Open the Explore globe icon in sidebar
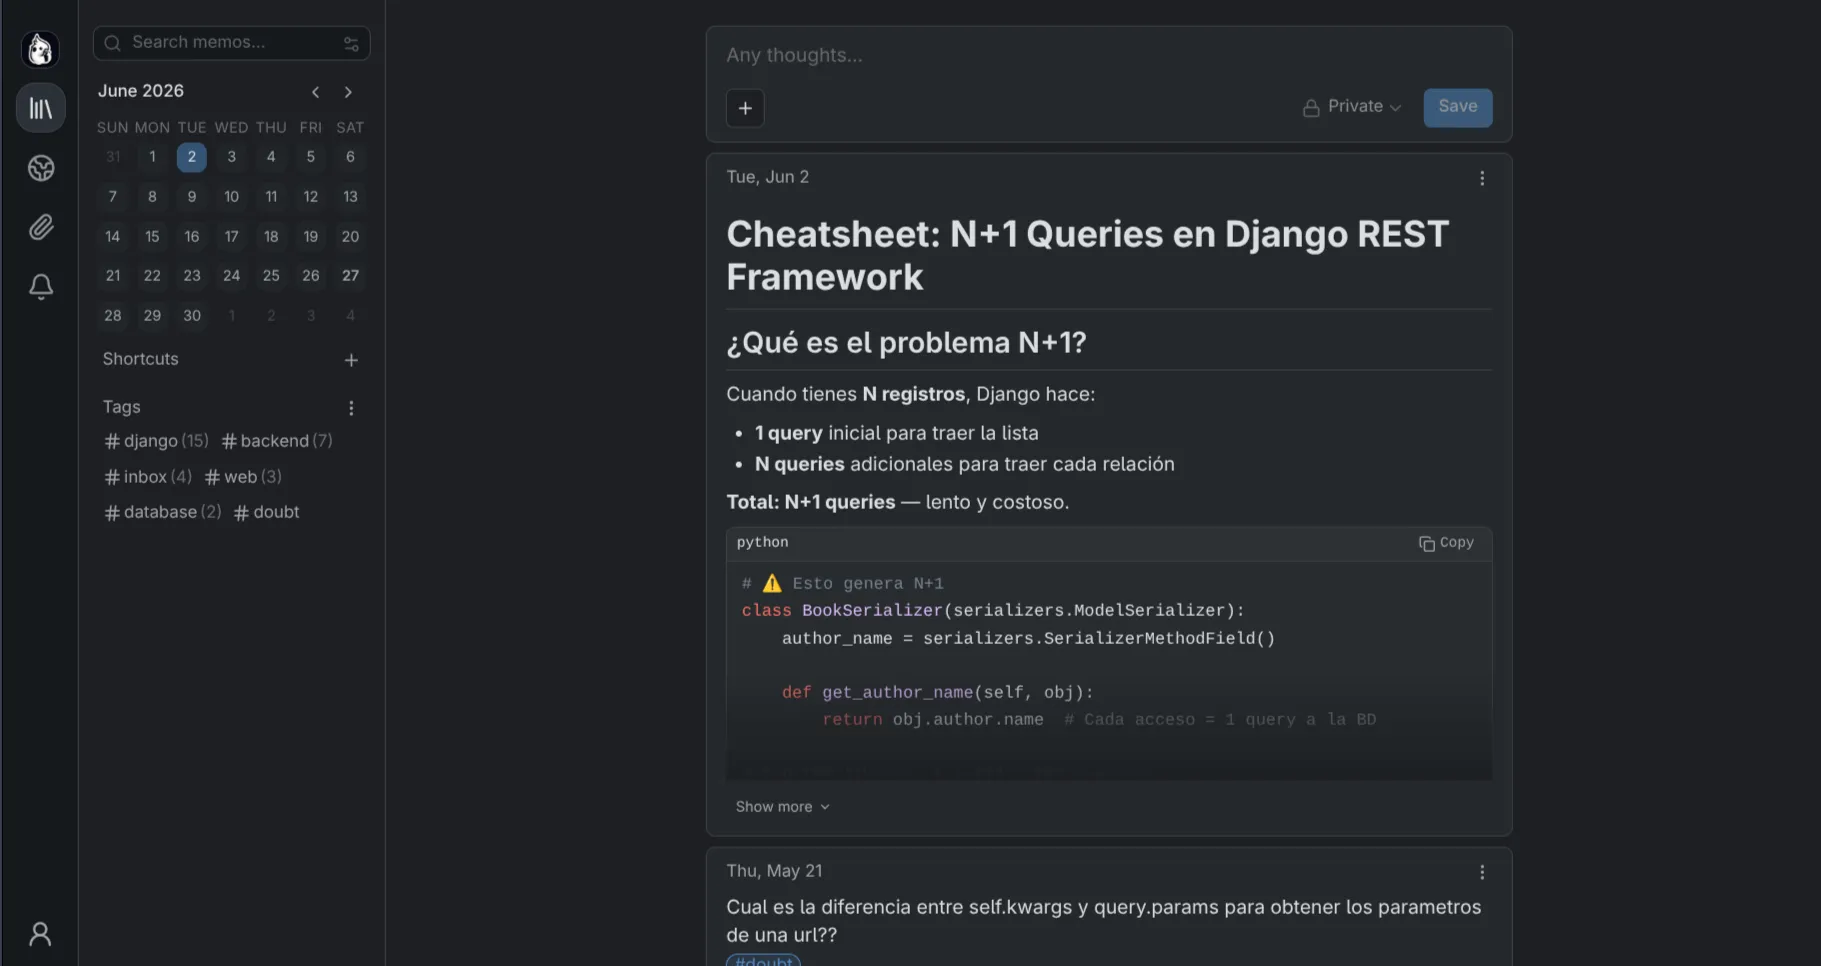The image size is (1821, 966). (x=41, y=168)
